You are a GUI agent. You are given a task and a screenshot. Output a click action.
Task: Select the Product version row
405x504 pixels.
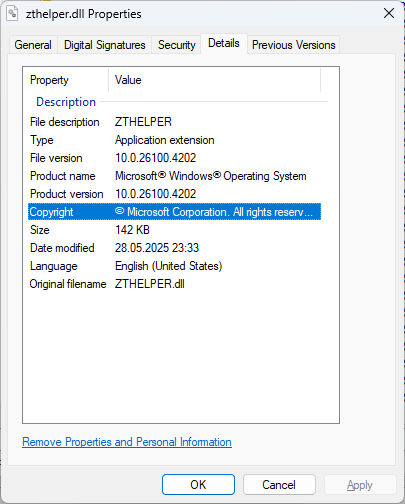(x=174, y=194)
